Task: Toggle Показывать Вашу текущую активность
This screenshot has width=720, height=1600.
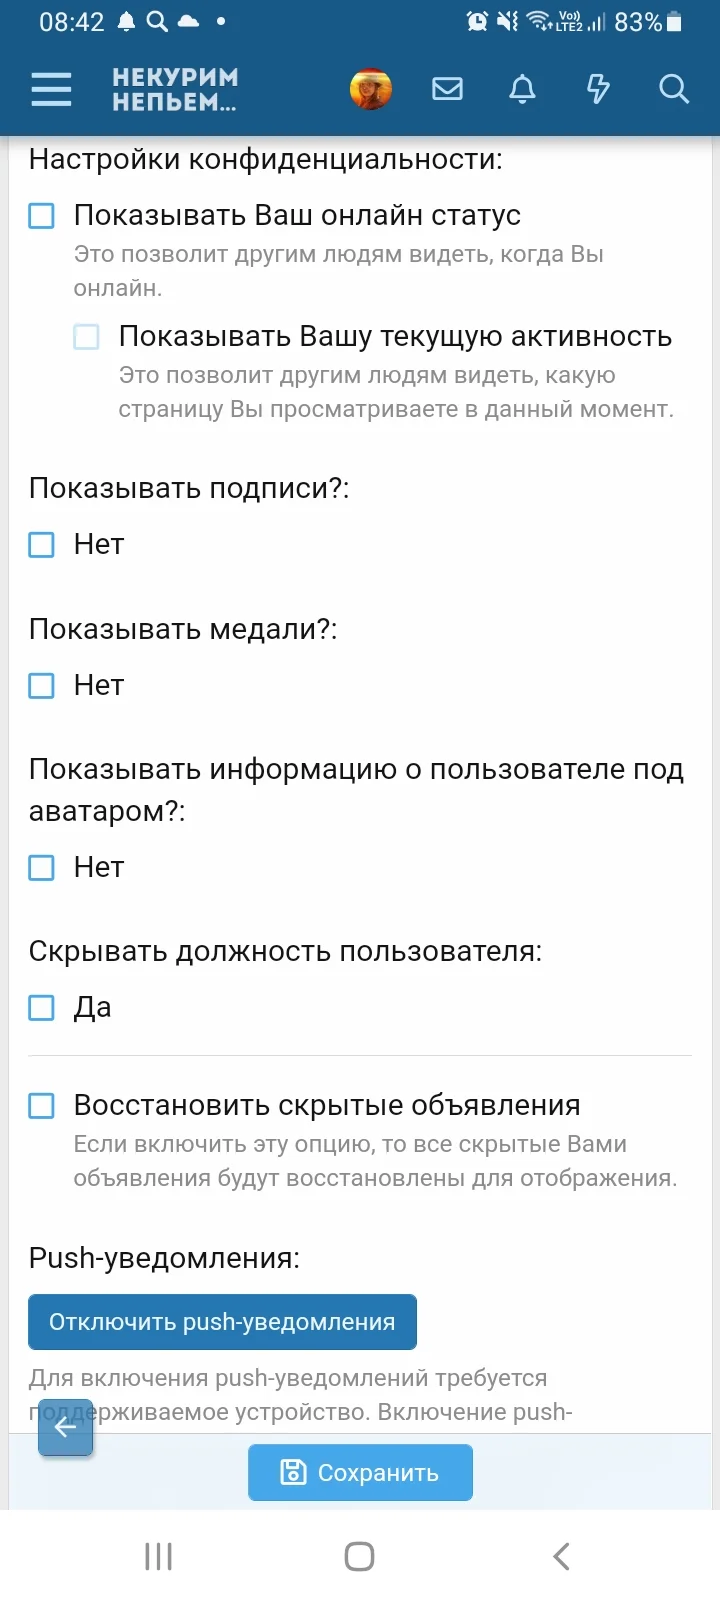Action: click(88, 338)
